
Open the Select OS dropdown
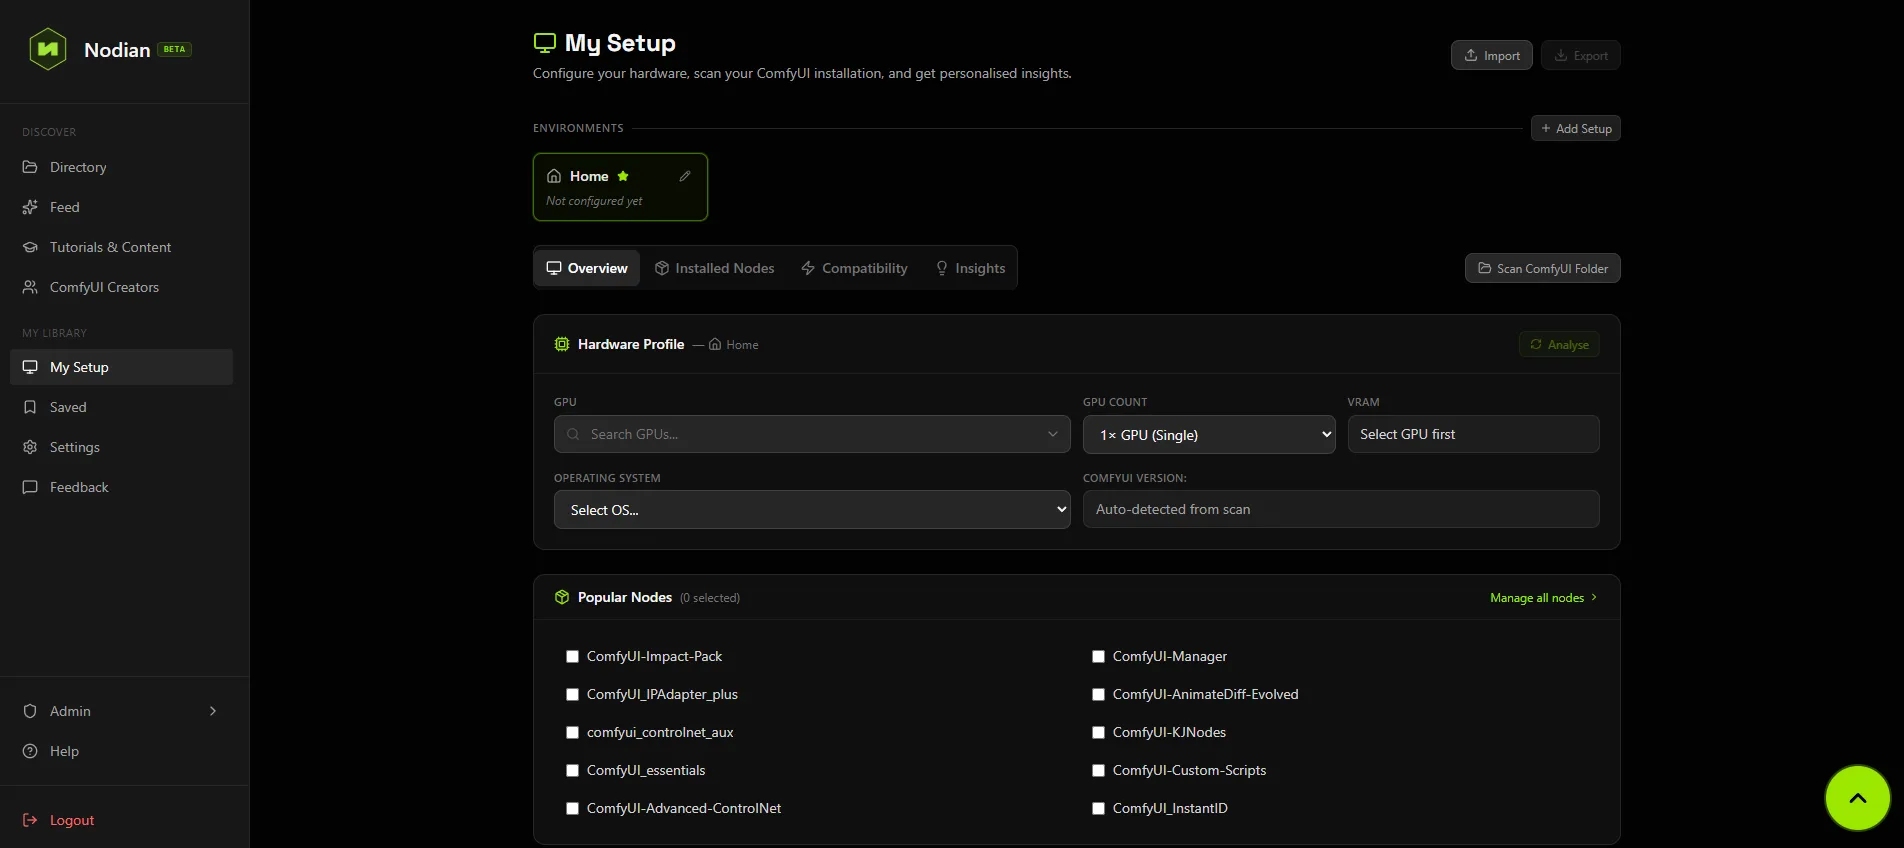point(812,510)
